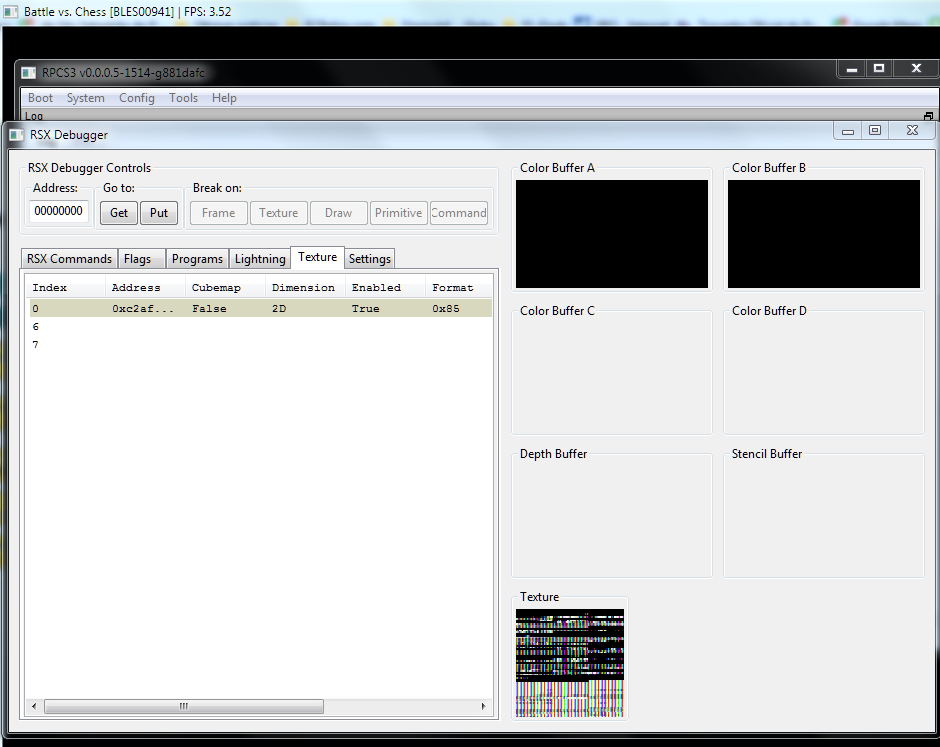Click the Put button

[159, 212]
